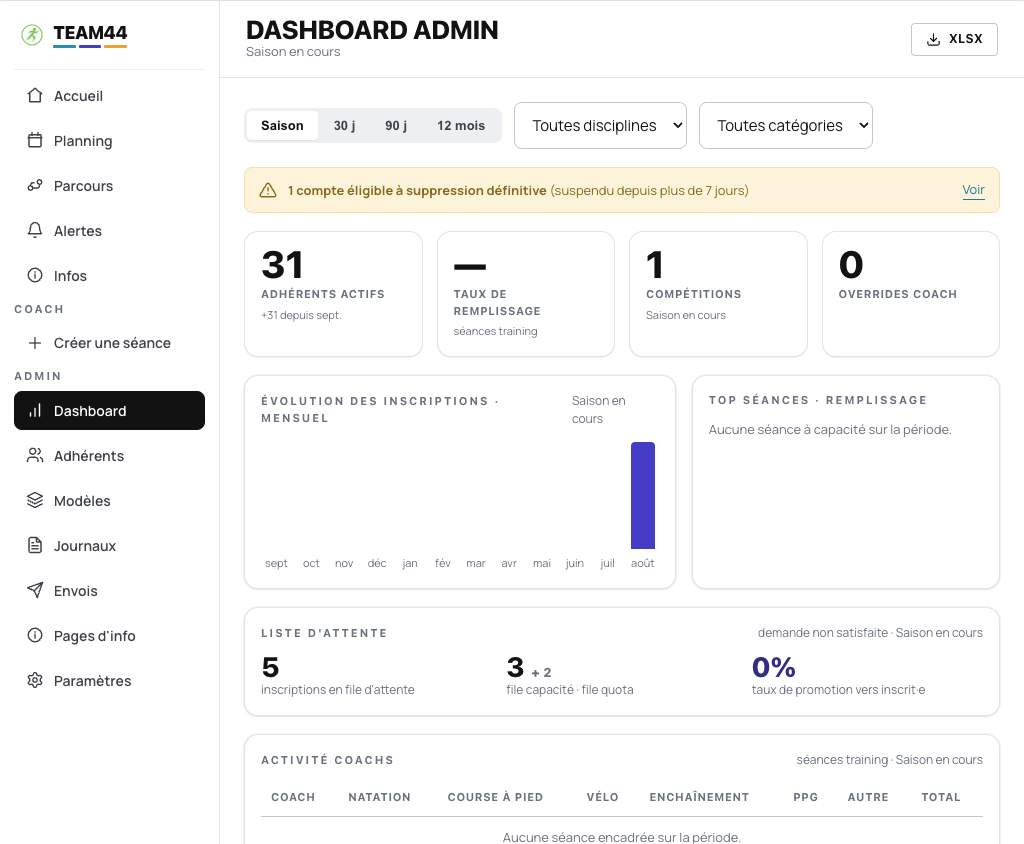Follow the Voir link in the alert
The image size is (1024, 844).
(973, 190)
